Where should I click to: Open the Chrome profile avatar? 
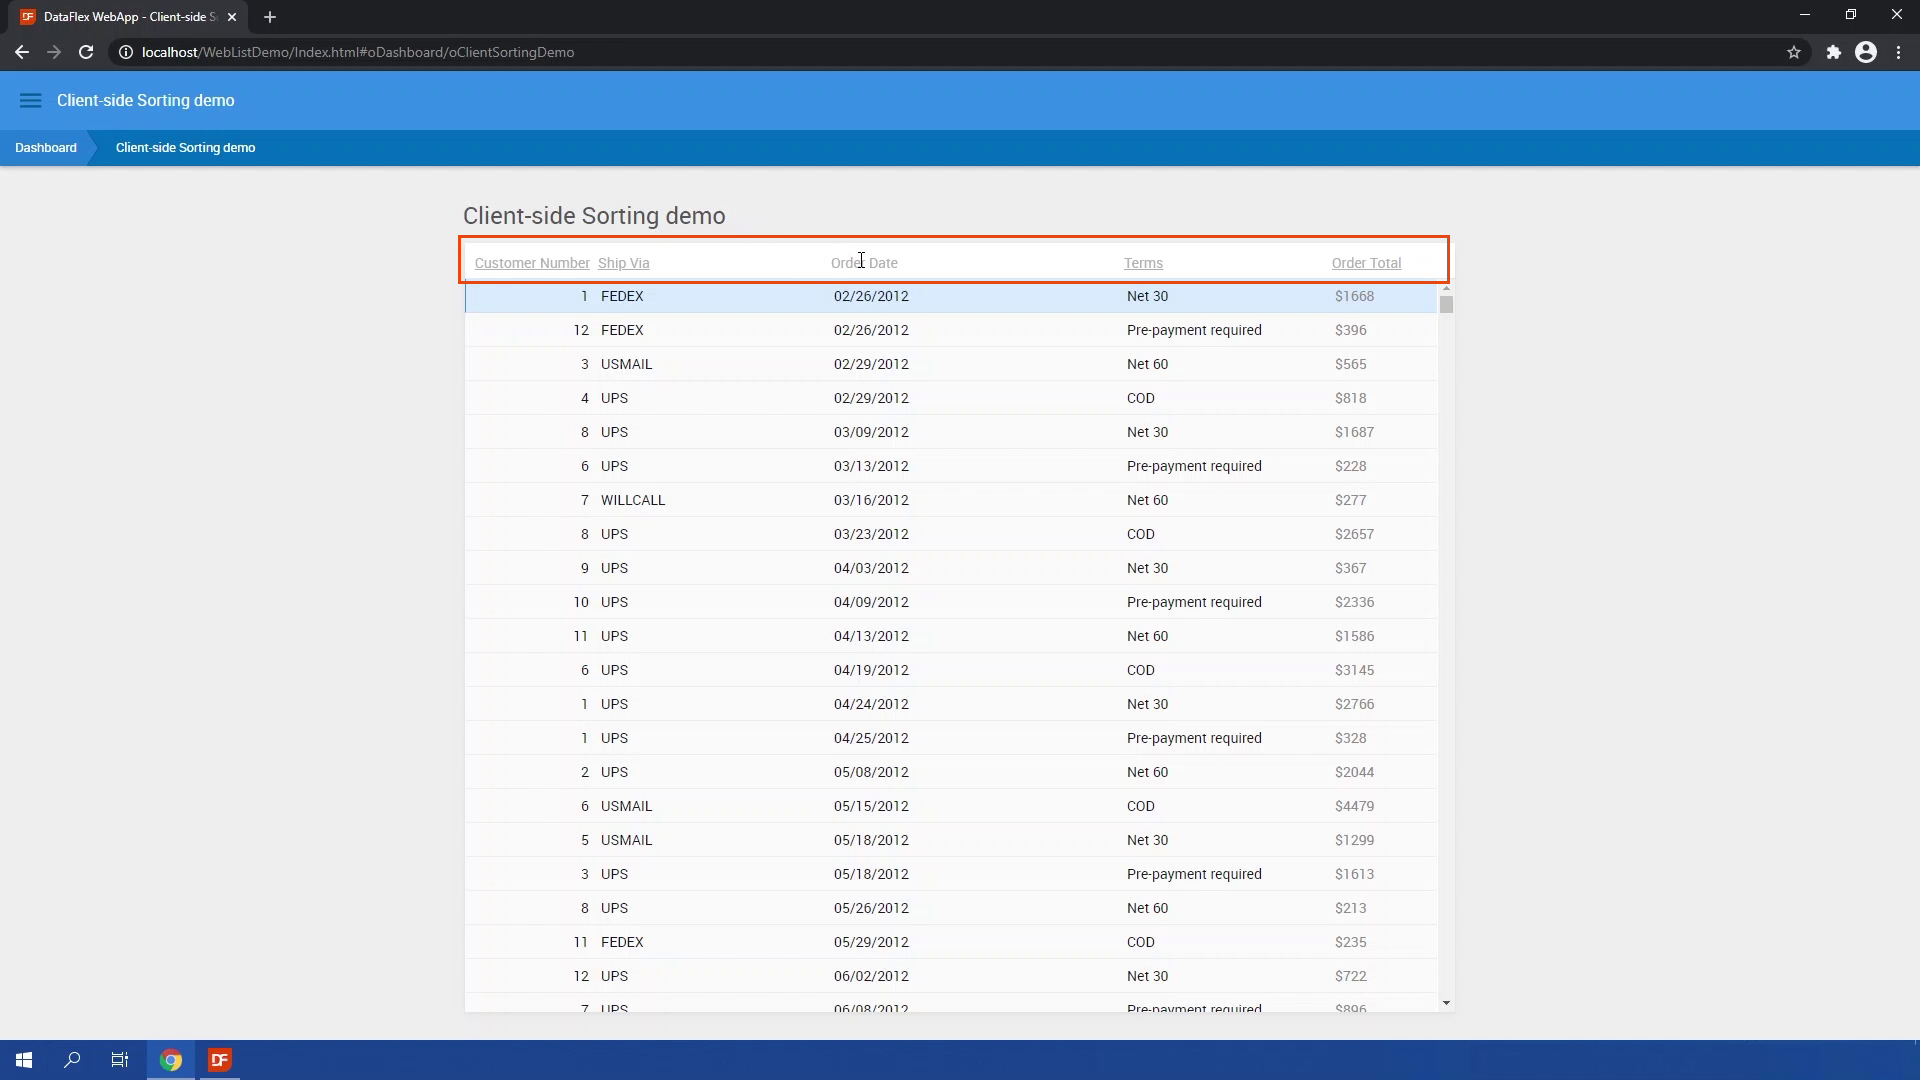(1866, 52)
